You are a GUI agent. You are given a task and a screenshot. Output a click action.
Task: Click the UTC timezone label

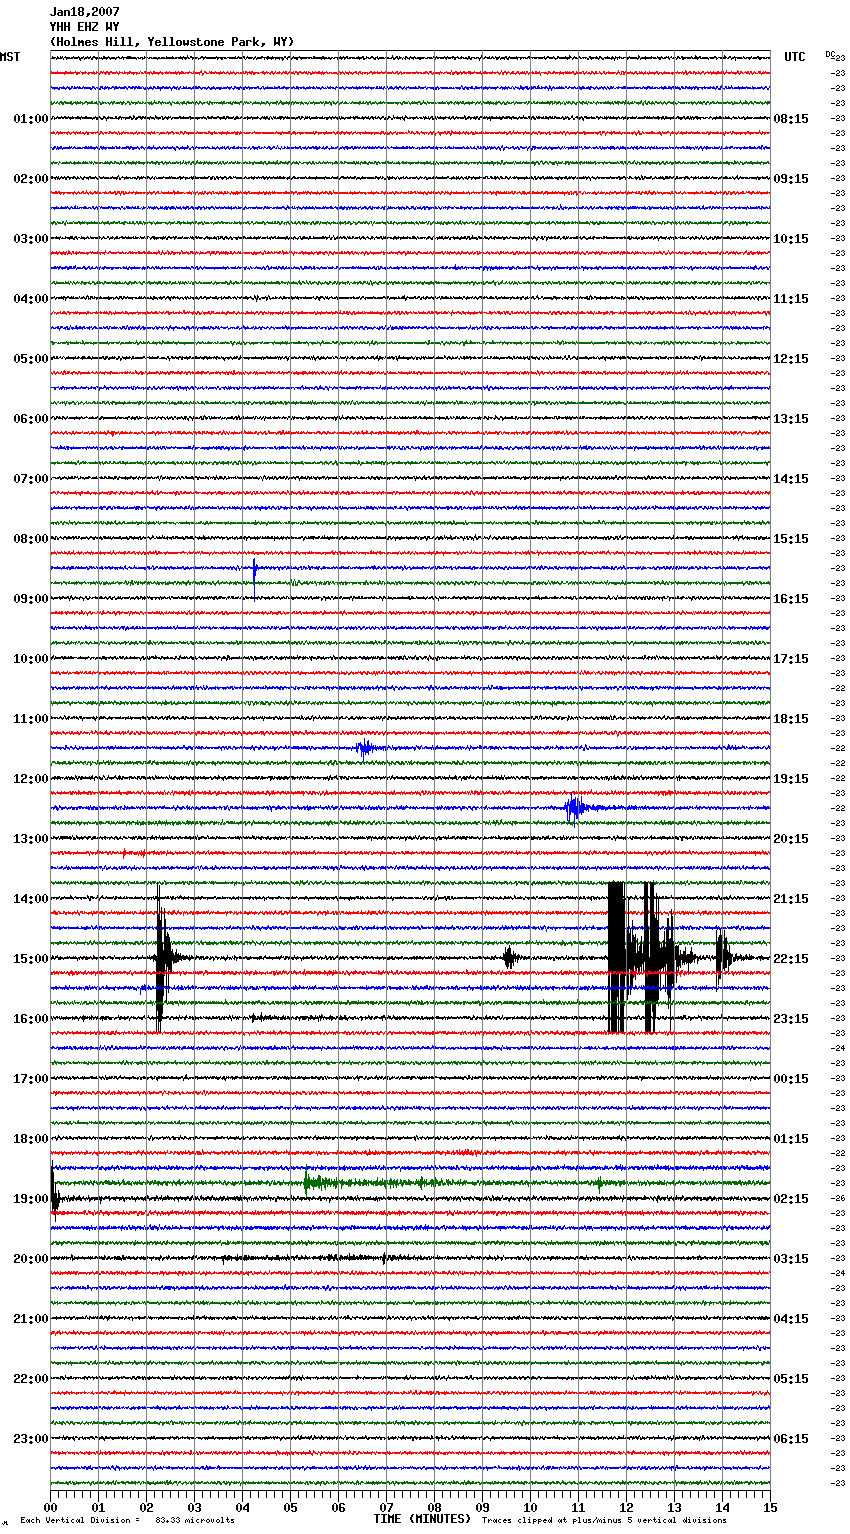coord(794,57)
